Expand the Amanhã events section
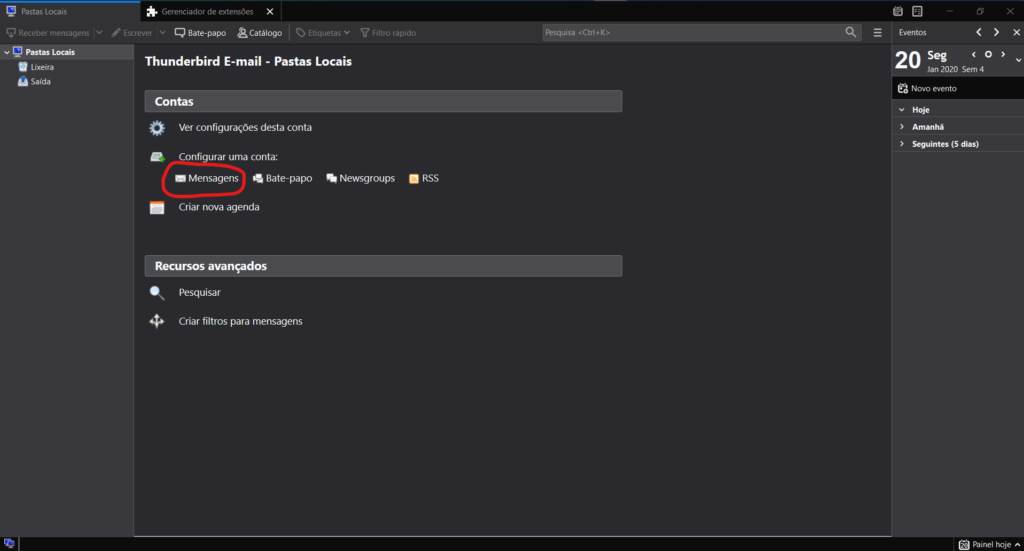The width and height of the screenshot is (1024, 551). pyautogui.click(x=902, y=127)
